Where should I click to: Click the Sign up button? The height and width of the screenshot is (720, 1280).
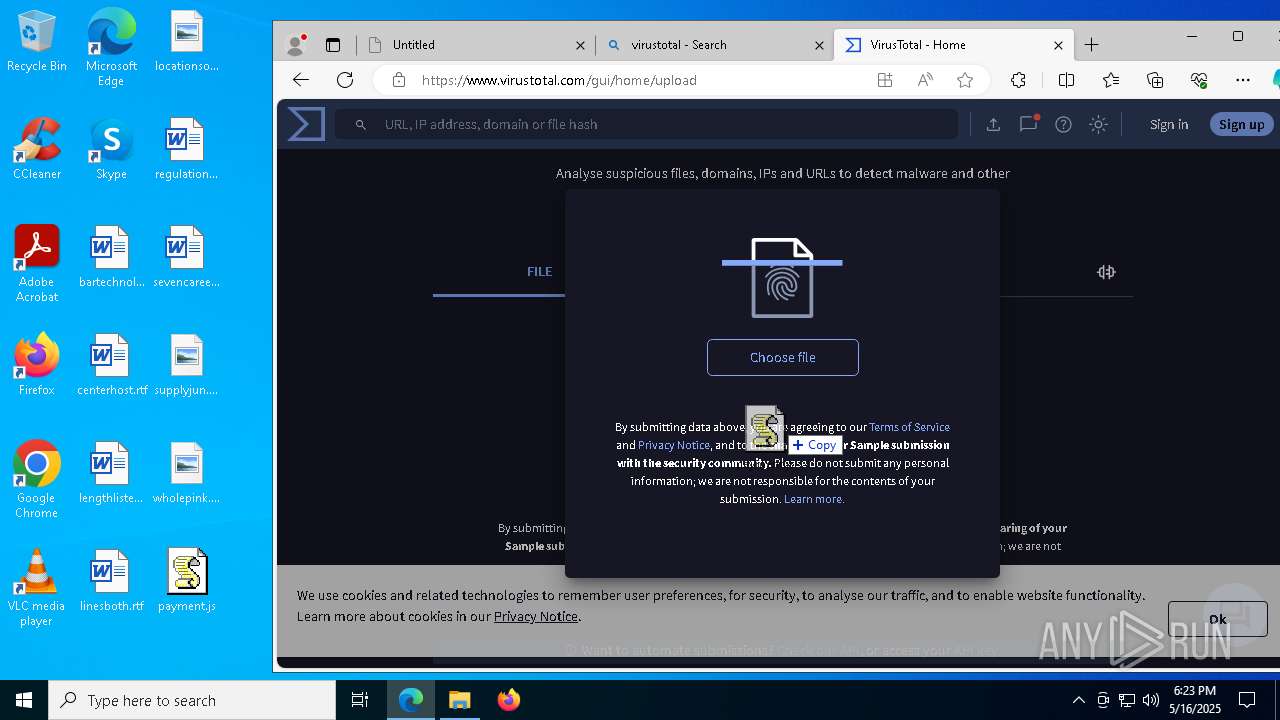point(1241,124)
